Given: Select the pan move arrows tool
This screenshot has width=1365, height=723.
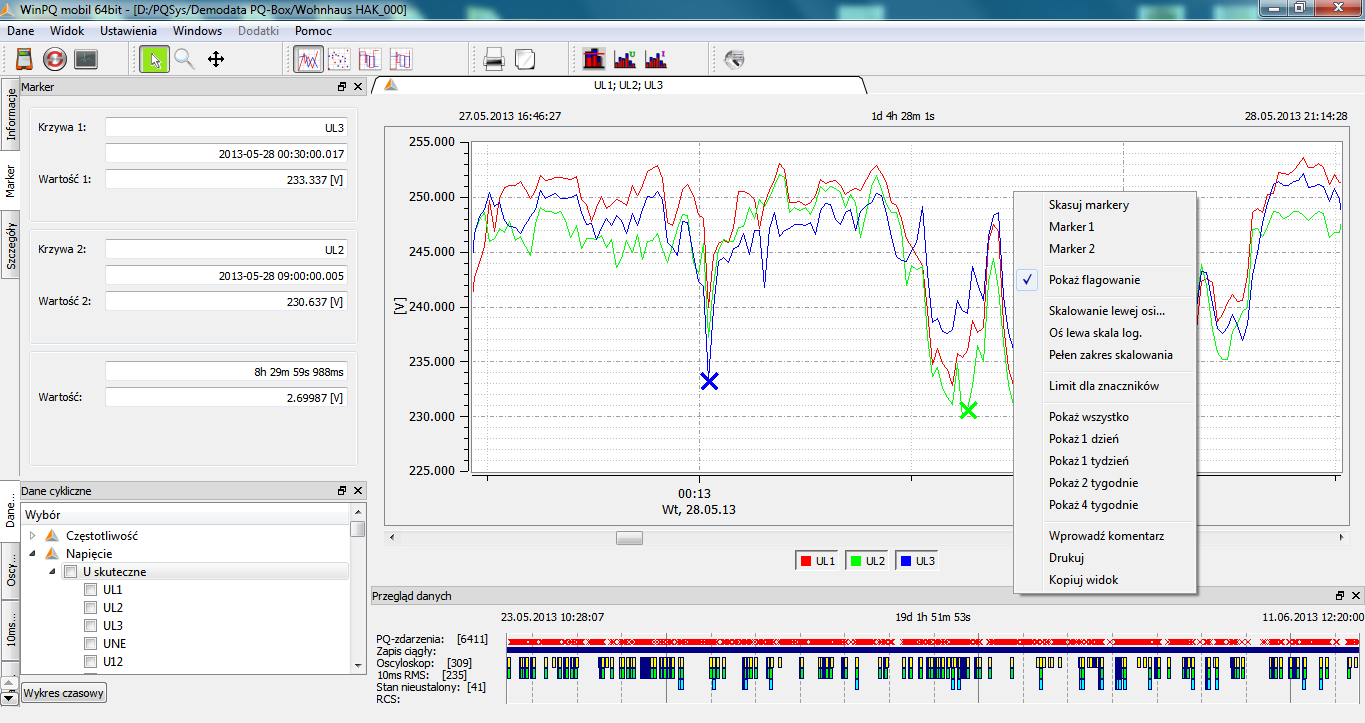Looking at the screenshot, I should (215, 59).
